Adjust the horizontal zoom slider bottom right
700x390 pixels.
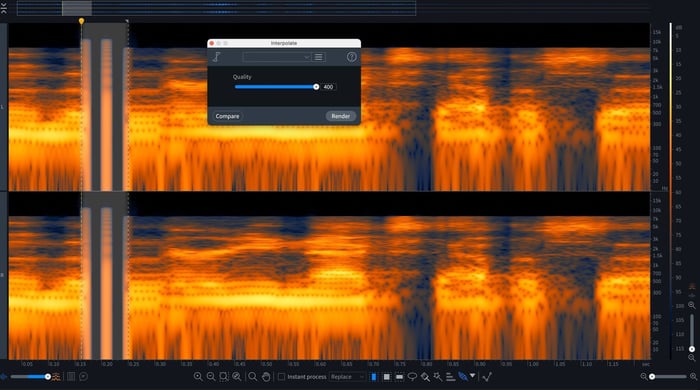click(x=668, y=377)
